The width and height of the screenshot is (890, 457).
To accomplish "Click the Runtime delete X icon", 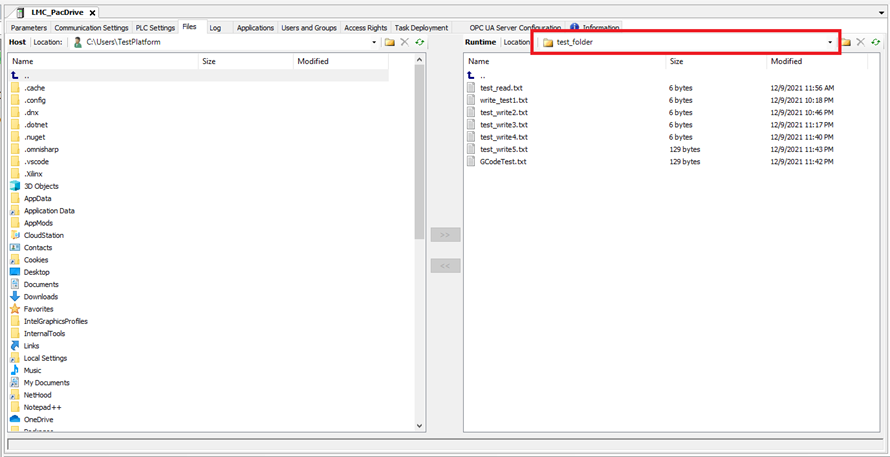I will point(860,42).
